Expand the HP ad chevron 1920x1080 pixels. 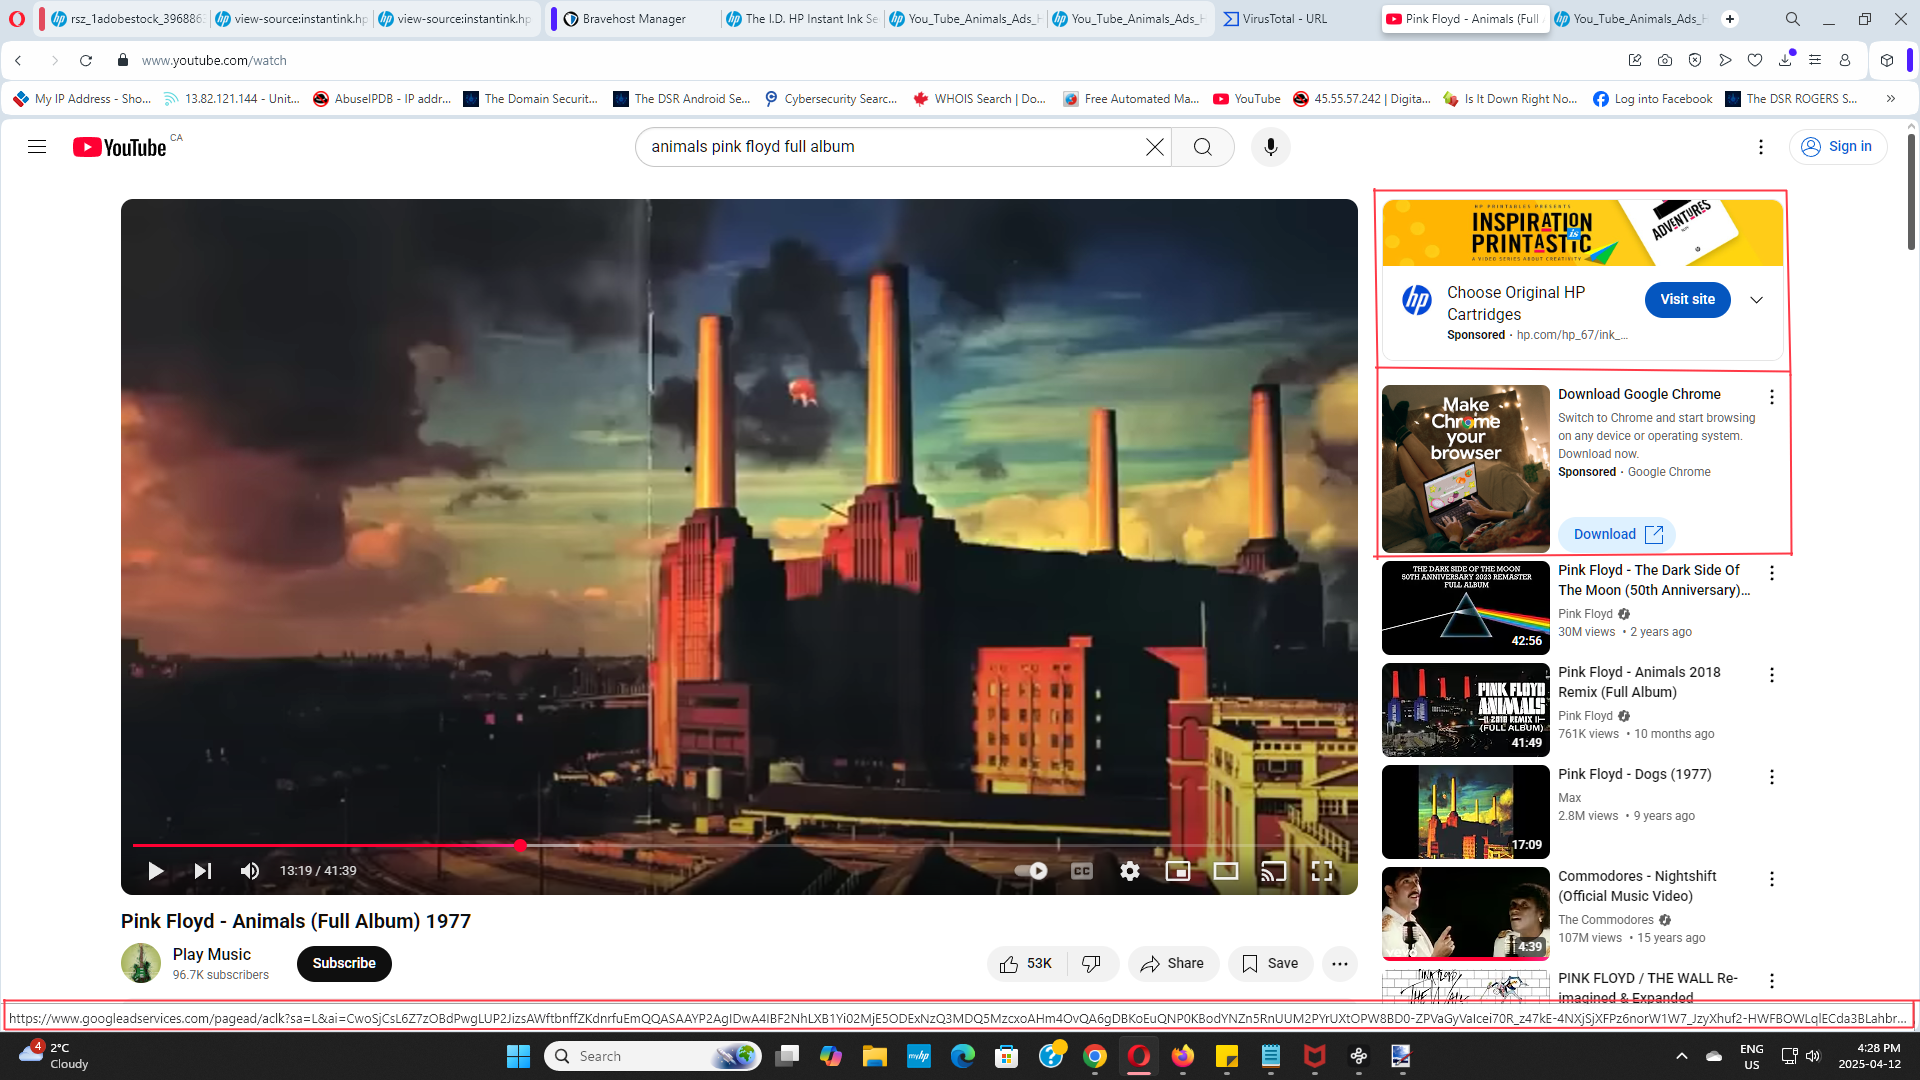coord(1757,300)
